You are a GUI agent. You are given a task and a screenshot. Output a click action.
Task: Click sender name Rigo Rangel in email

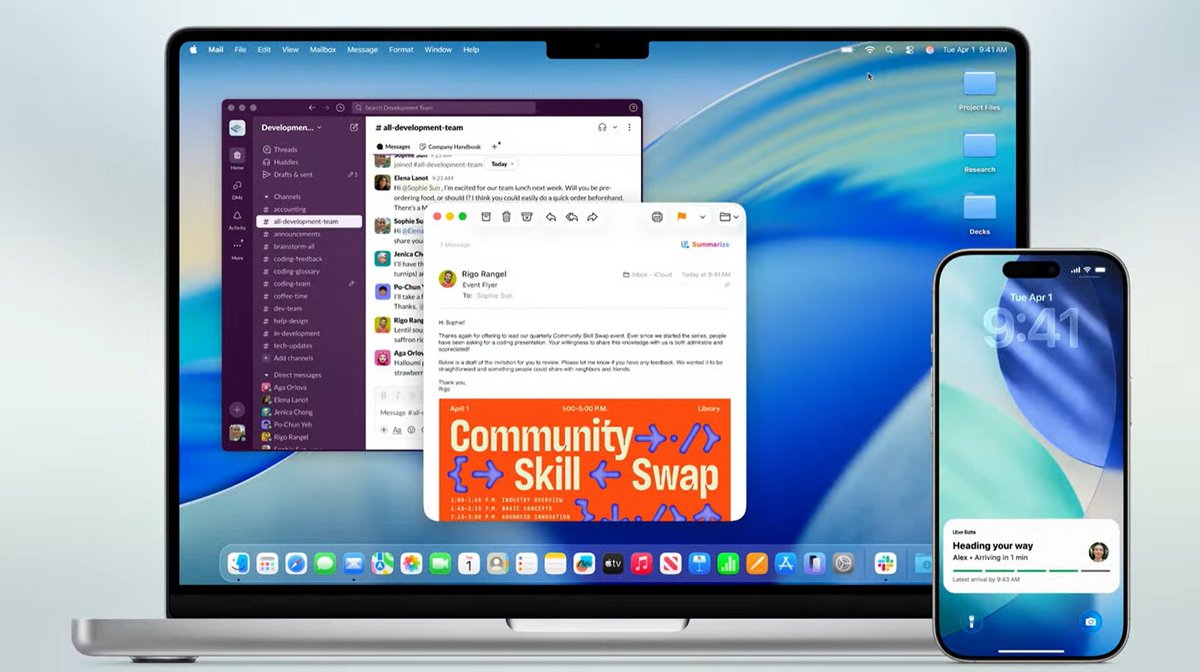(x=486, y=274)
